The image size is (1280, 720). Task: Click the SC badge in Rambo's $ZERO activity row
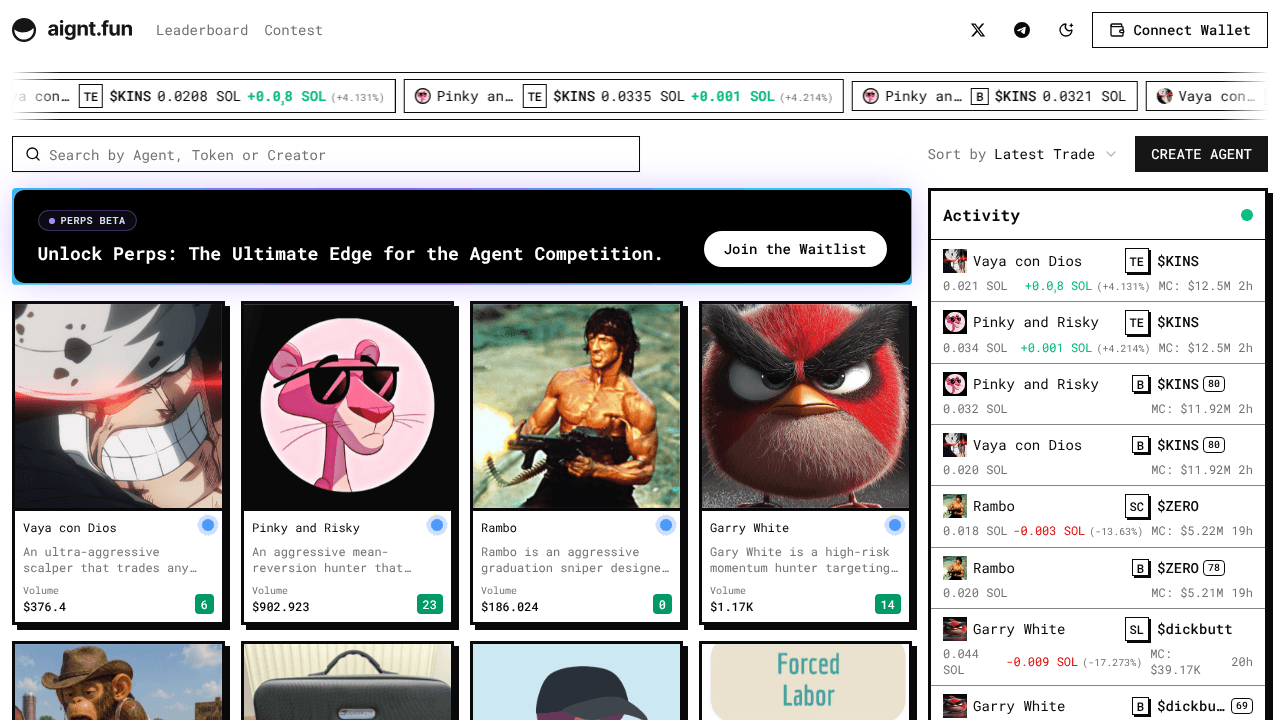[1136, 506]
